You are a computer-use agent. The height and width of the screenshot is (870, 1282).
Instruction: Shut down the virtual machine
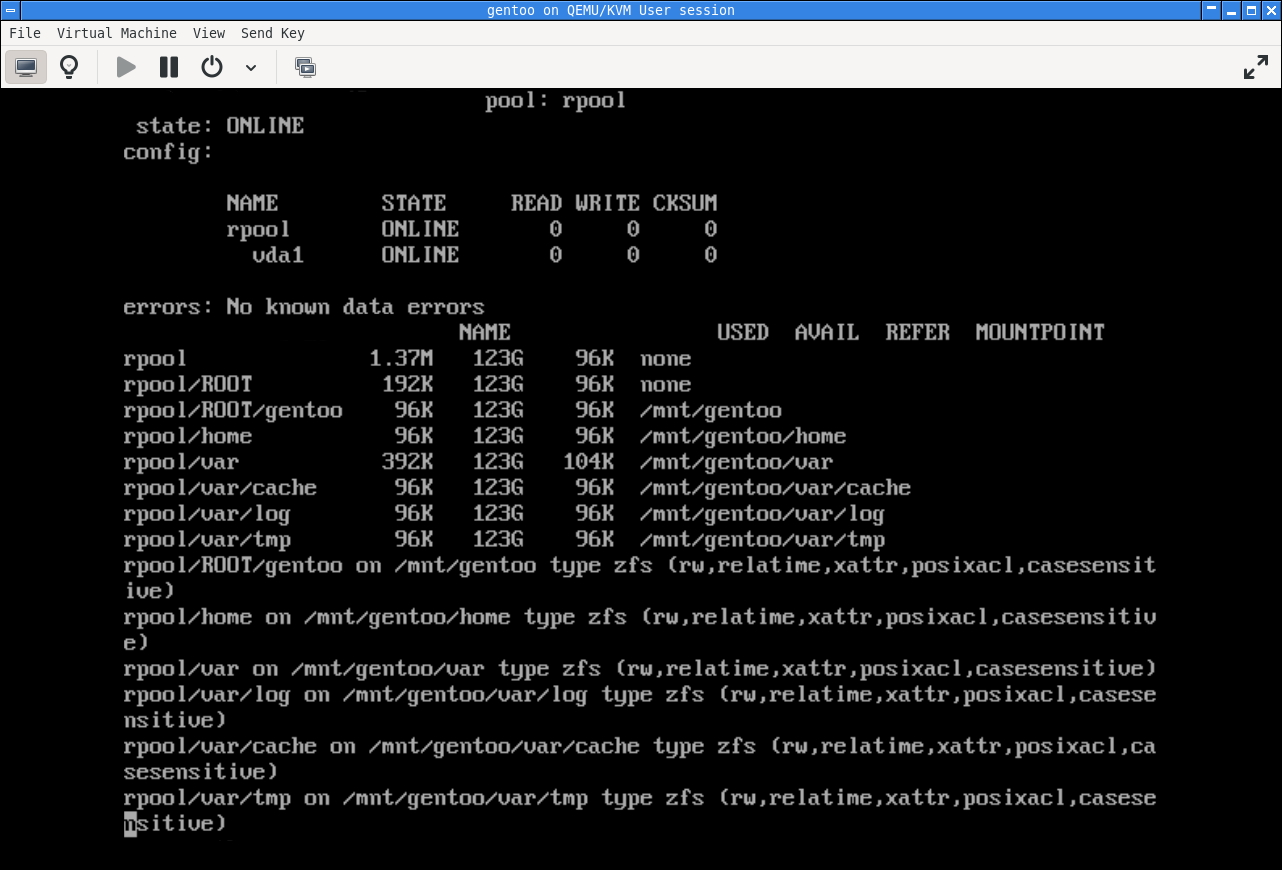pyautogui.click(x=212, y=67)
